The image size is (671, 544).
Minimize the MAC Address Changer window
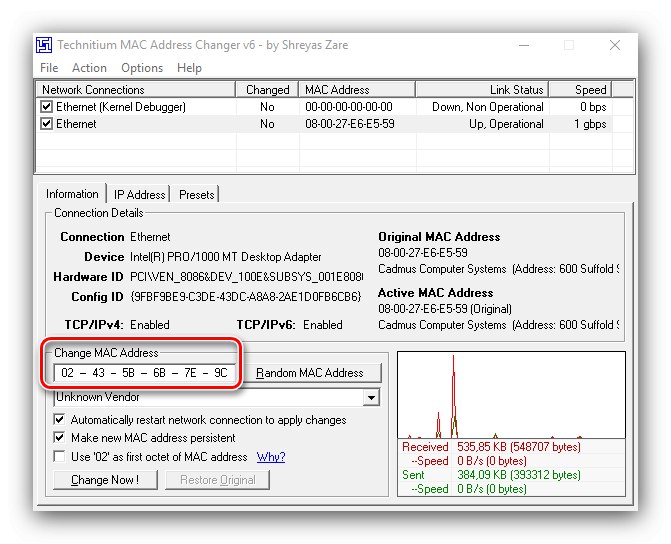click(x=524, y=45)
